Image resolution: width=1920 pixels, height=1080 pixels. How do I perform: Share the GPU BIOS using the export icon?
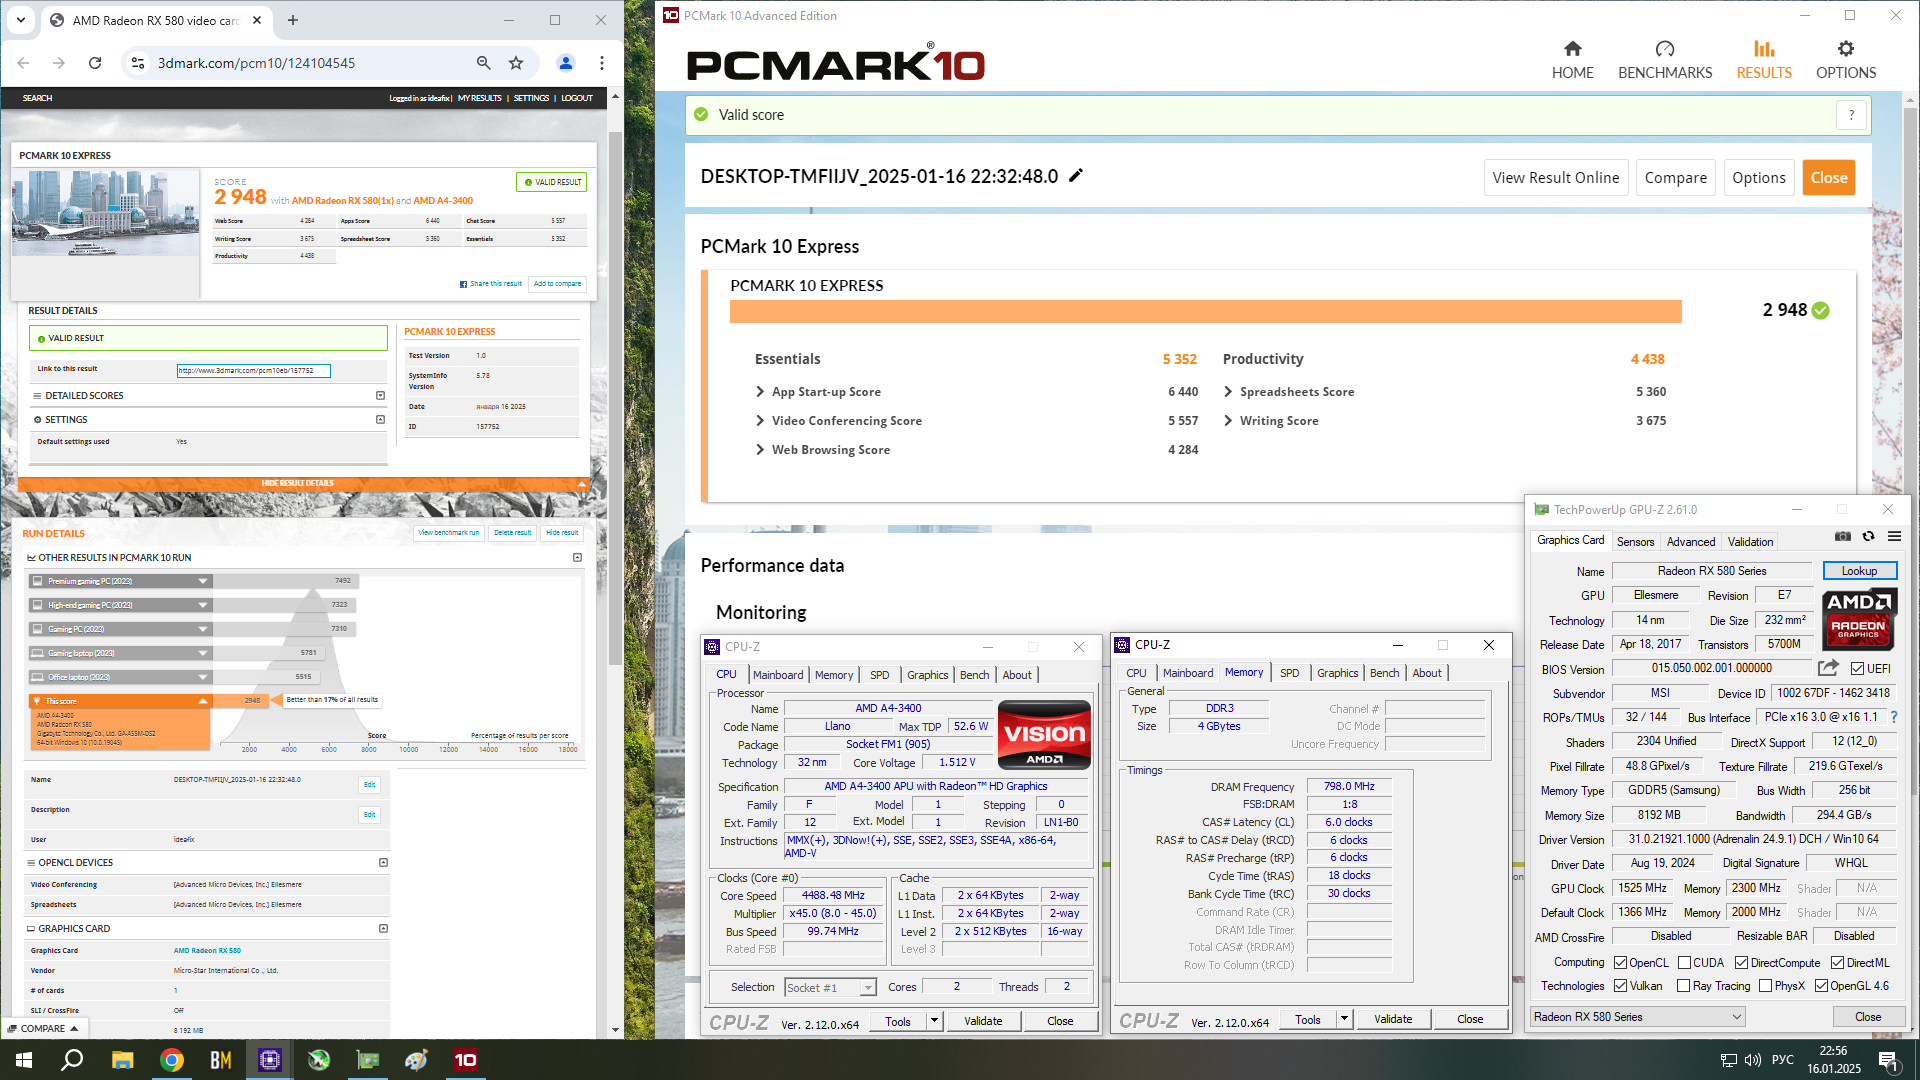(1828, 668)
